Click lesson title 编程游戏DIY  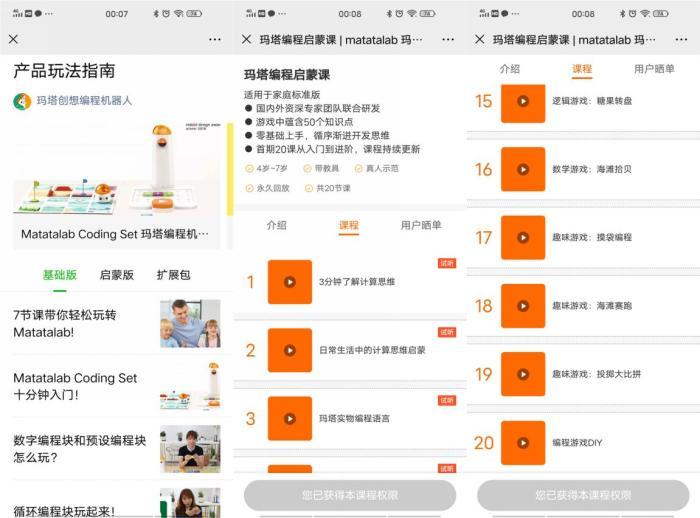(x=577, y=443)
